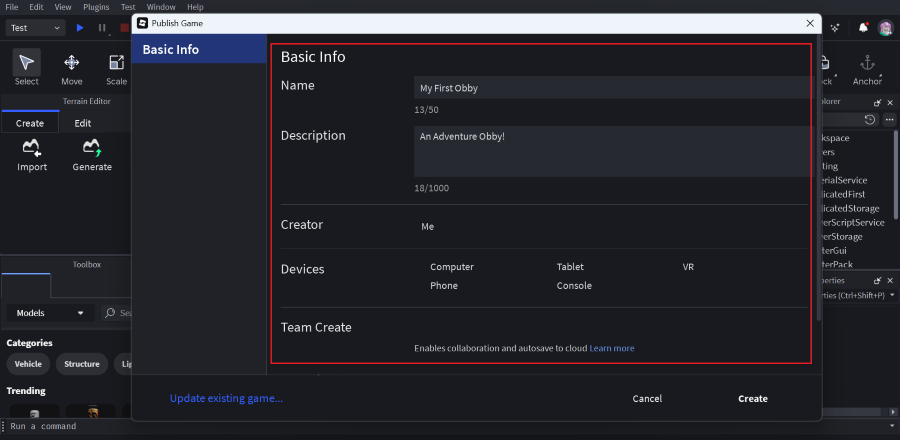Viewport: 900px width, 440px height.
Task: Open the Test mode dropdown
Action: (35, 28)
